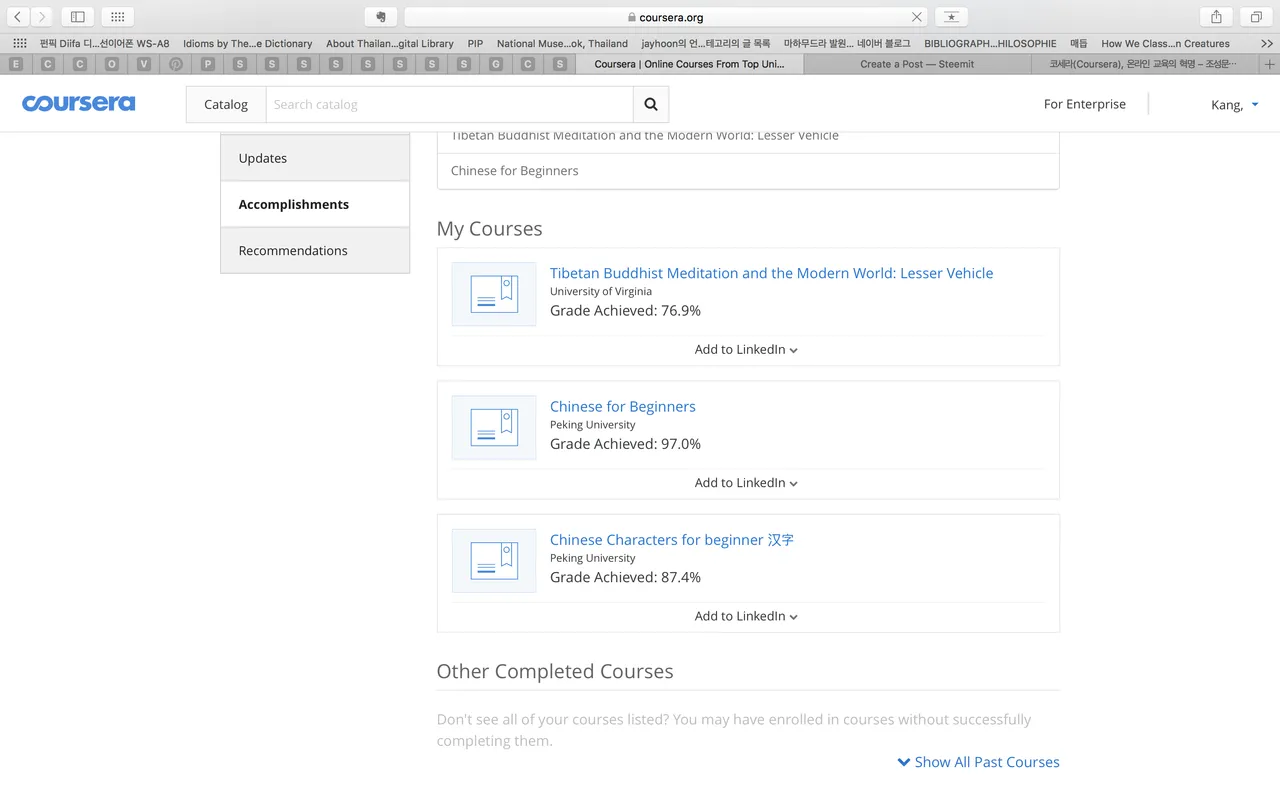Open the 매듭 bookmark
The image size is (1280, 800).
point(1079,43)
